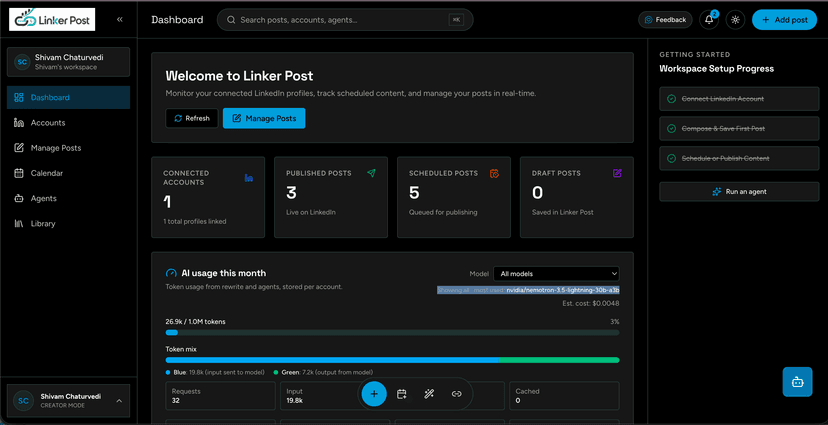The image size is (828, 425).
Task: Click the edit icon beside Manage Posts
Action: click(x=19, y=148)
